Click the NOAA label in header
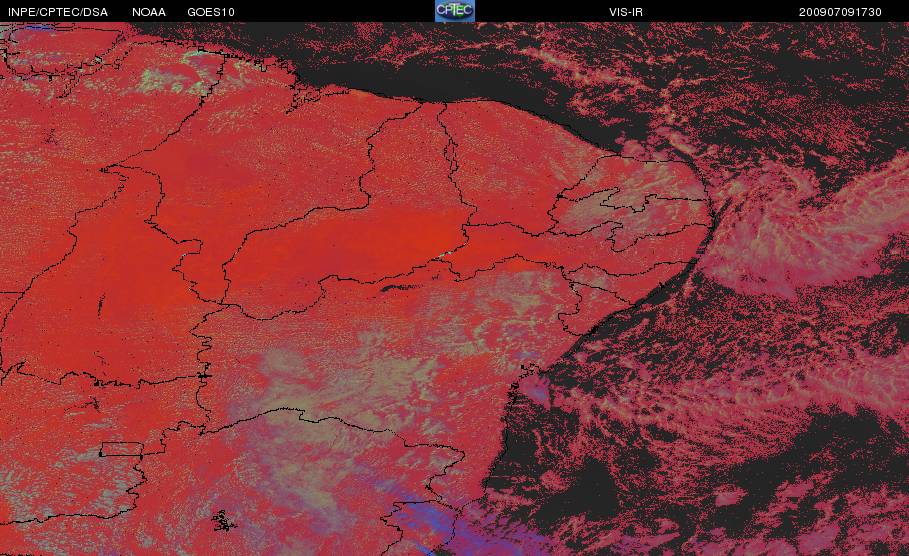This screenshot has height=556, width=909. [149, 12]
